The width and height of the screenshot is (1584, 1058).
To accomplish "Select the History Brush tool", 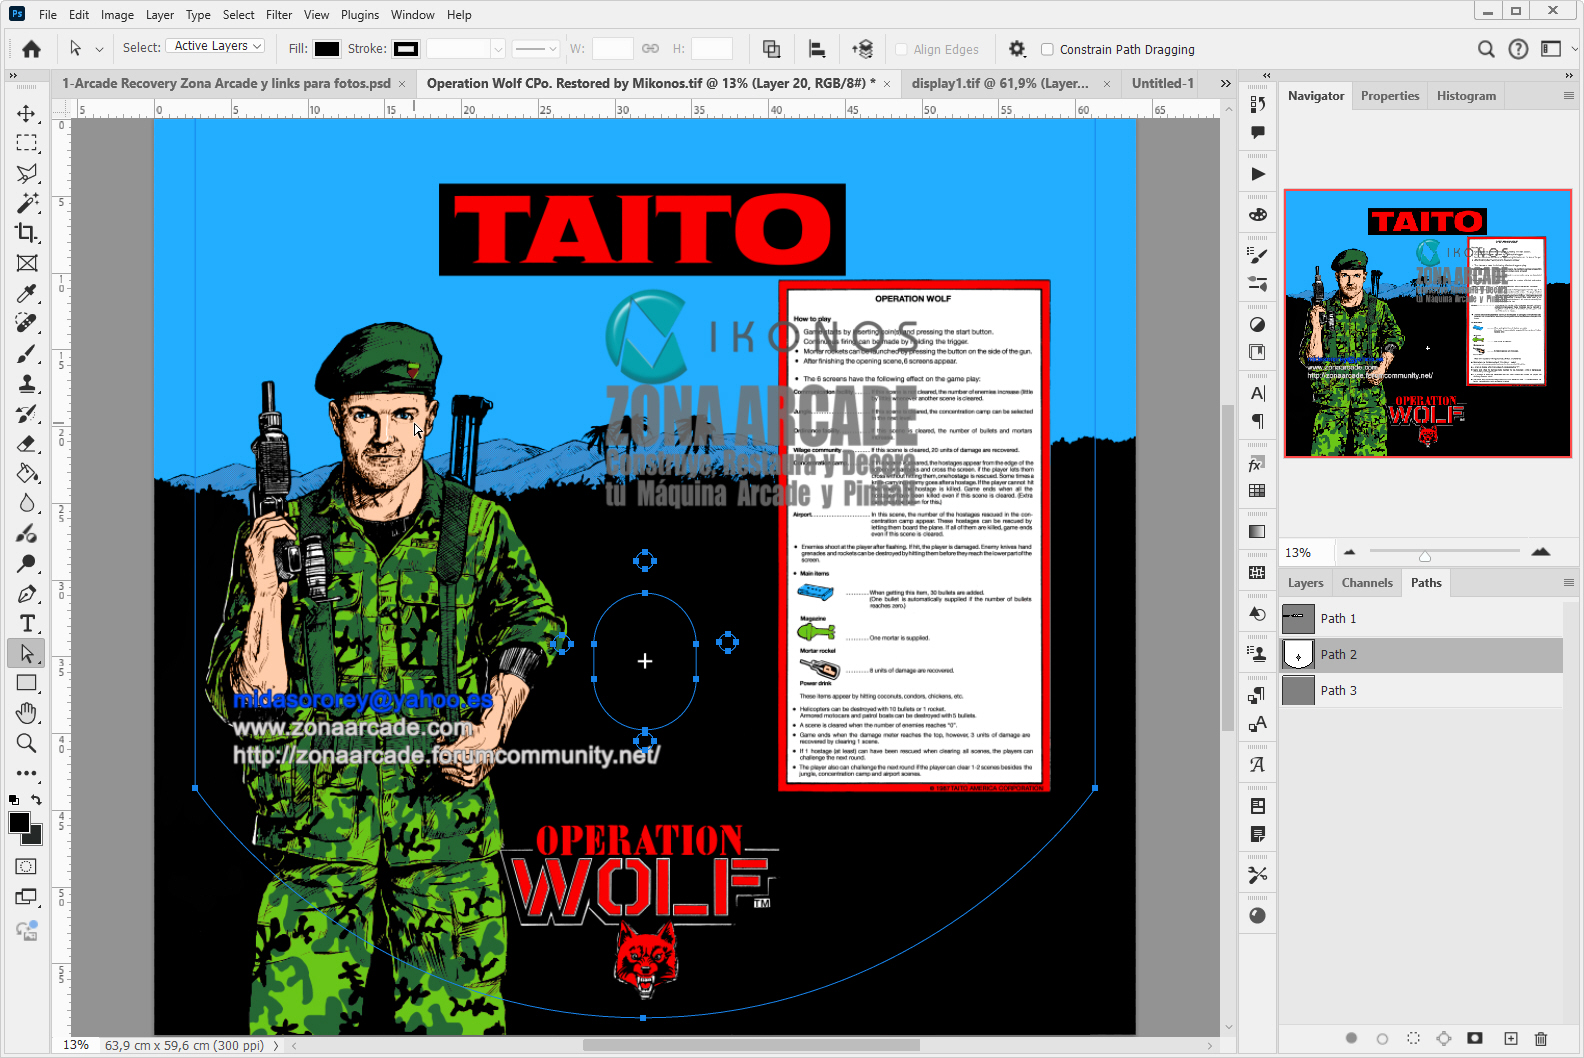I will [27, 414].
